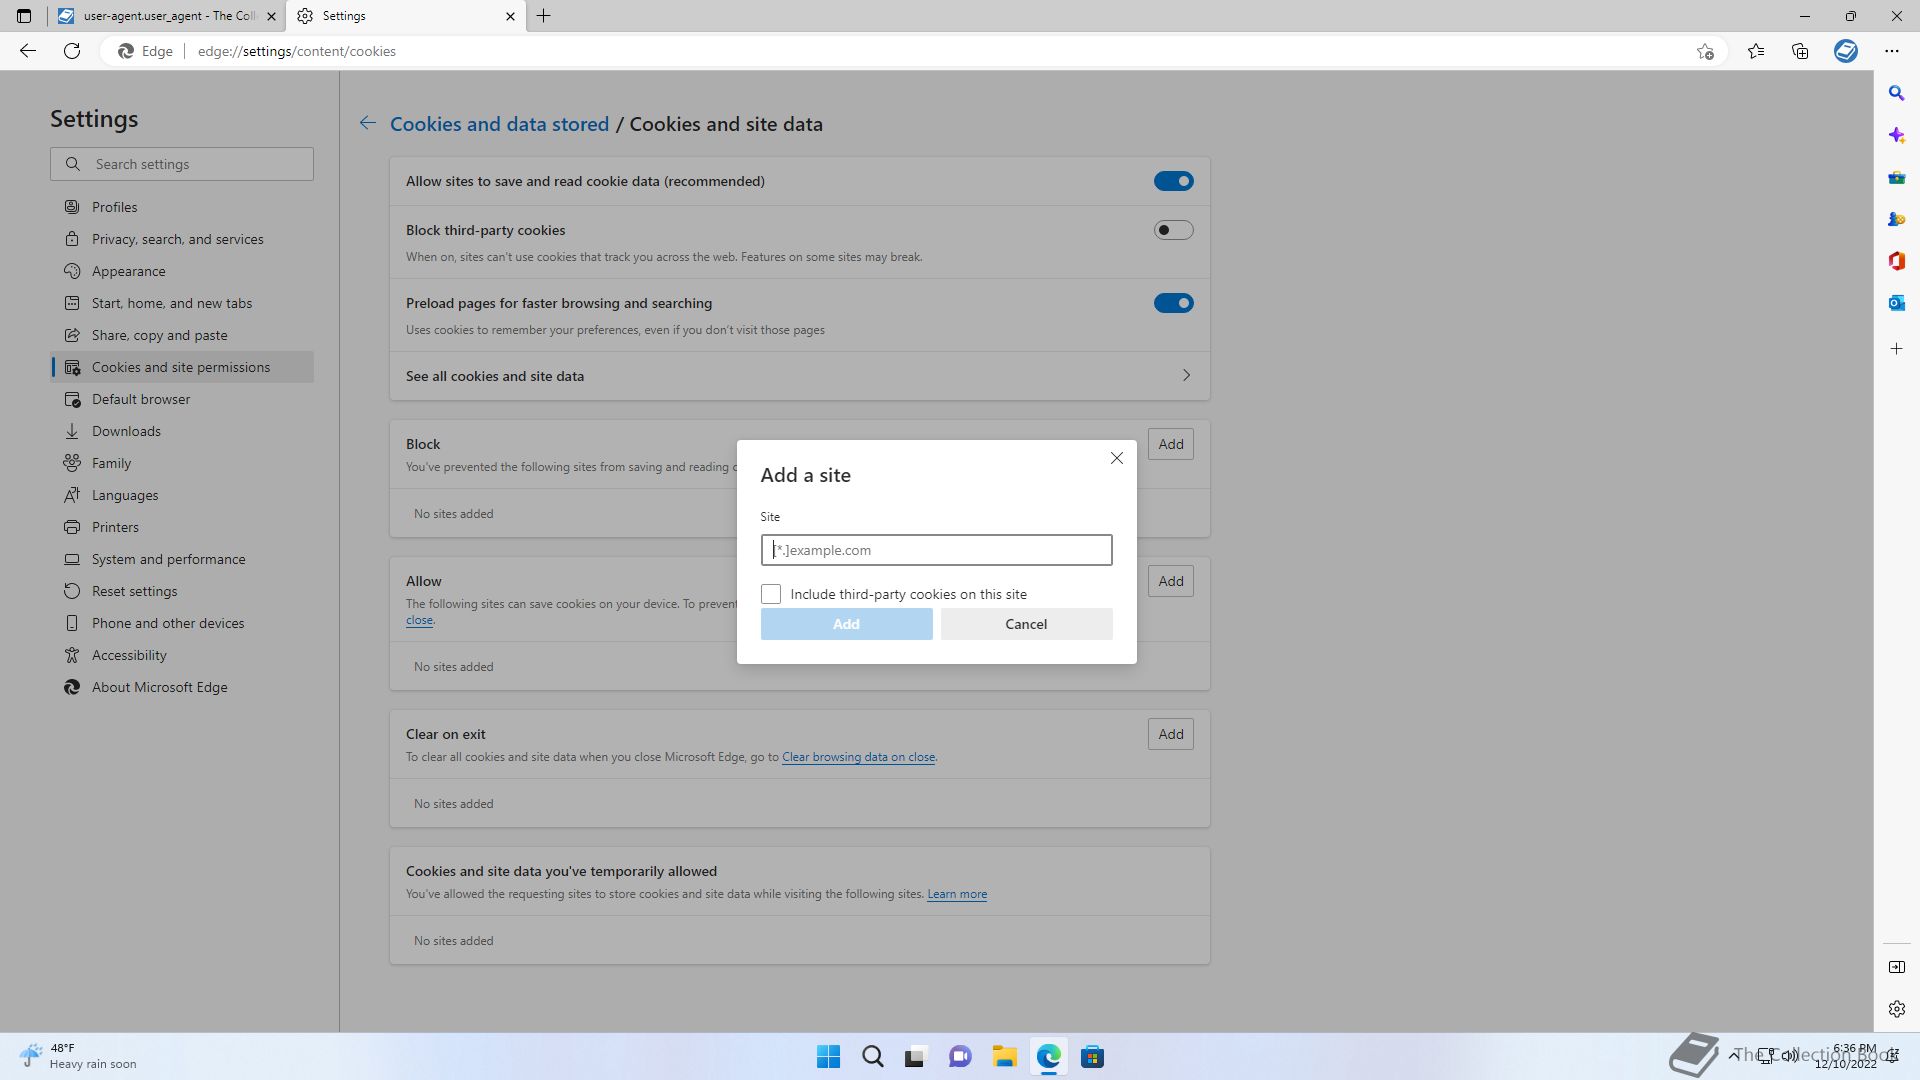1920x1080 pixels.
Task: Click the browser back arrow
Action: (28, 51)
